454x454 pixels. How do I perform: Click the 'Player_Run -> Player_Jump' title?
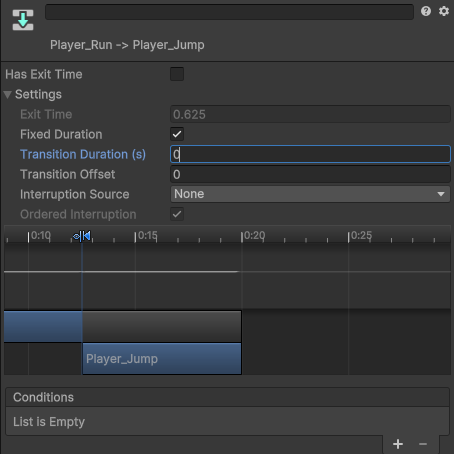(x=127, y=45)
